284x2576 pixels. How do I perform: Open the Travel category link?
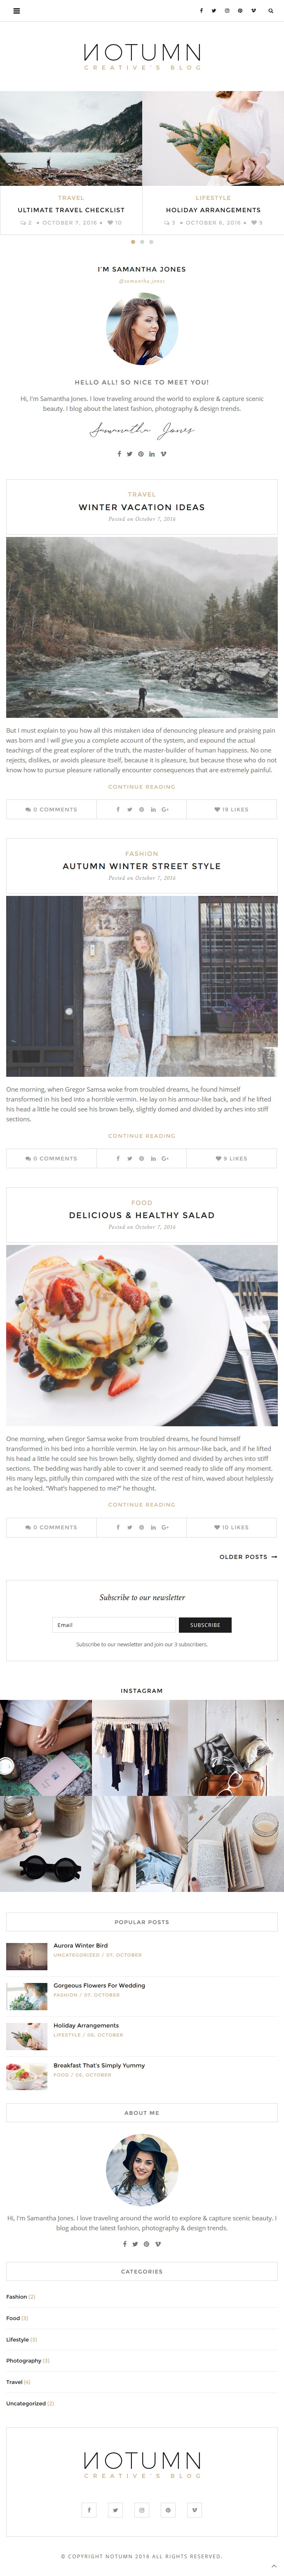18,2381
